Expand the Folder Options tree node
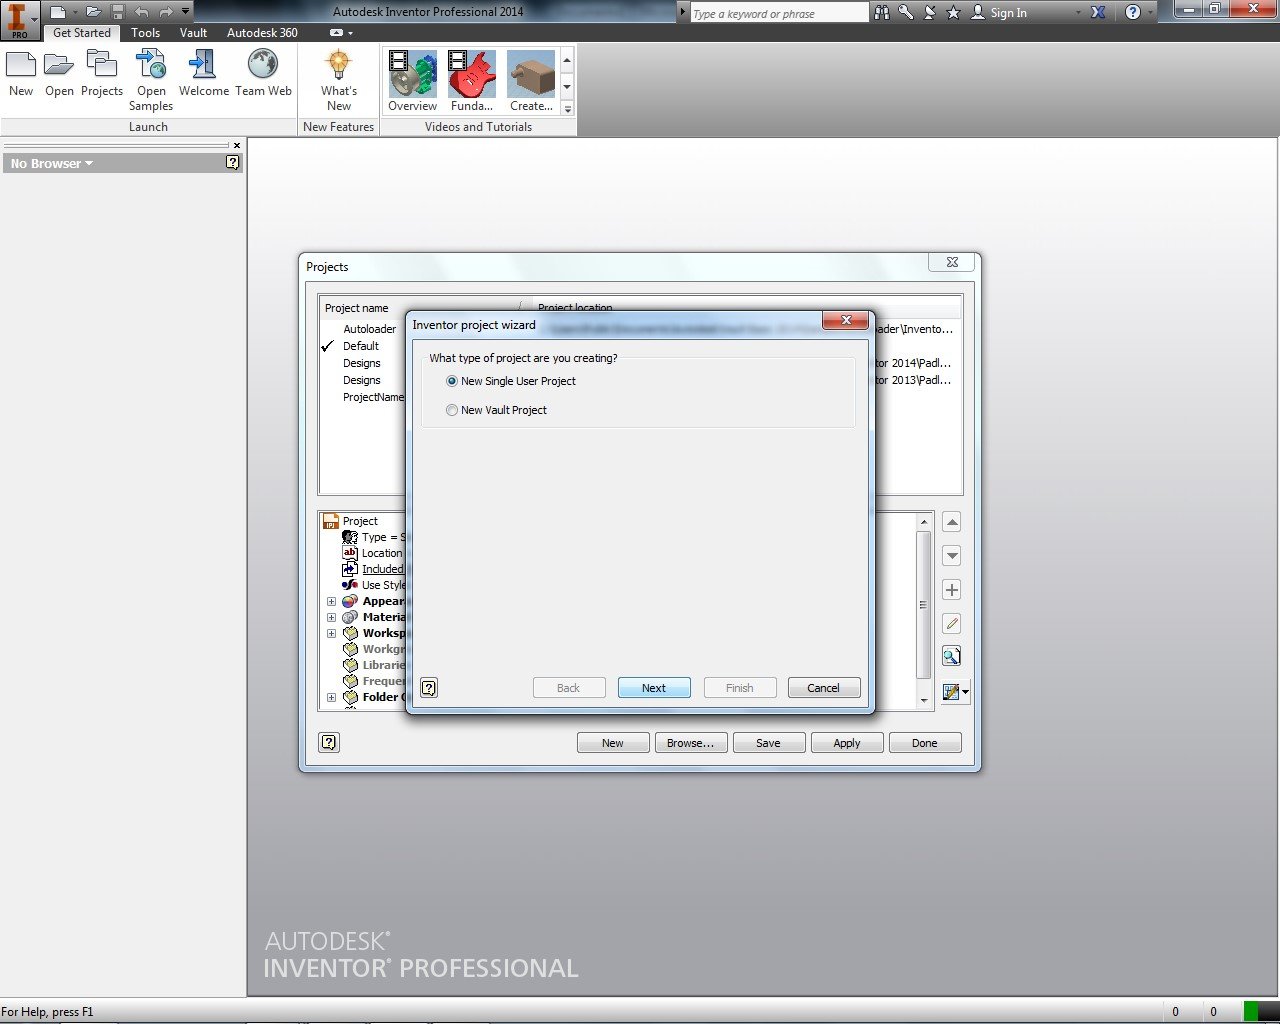Screen dimensions: 1280x1024 pos(331,698)
